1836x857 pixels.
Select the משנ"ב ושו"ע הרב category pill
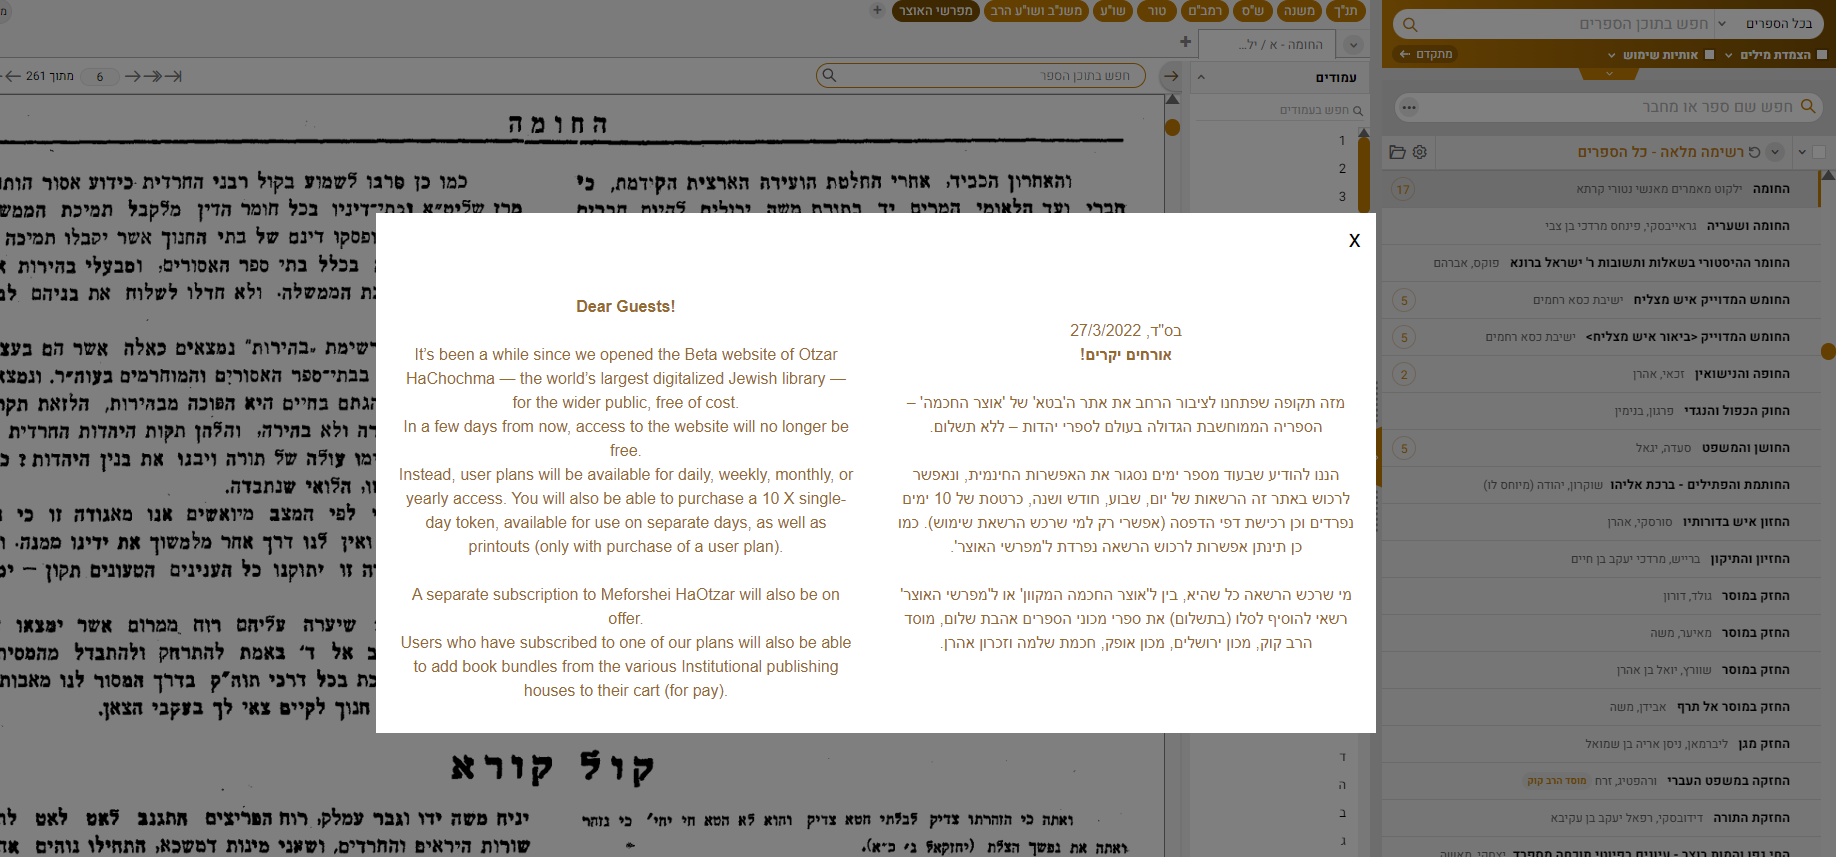[x=1036, y=11]
